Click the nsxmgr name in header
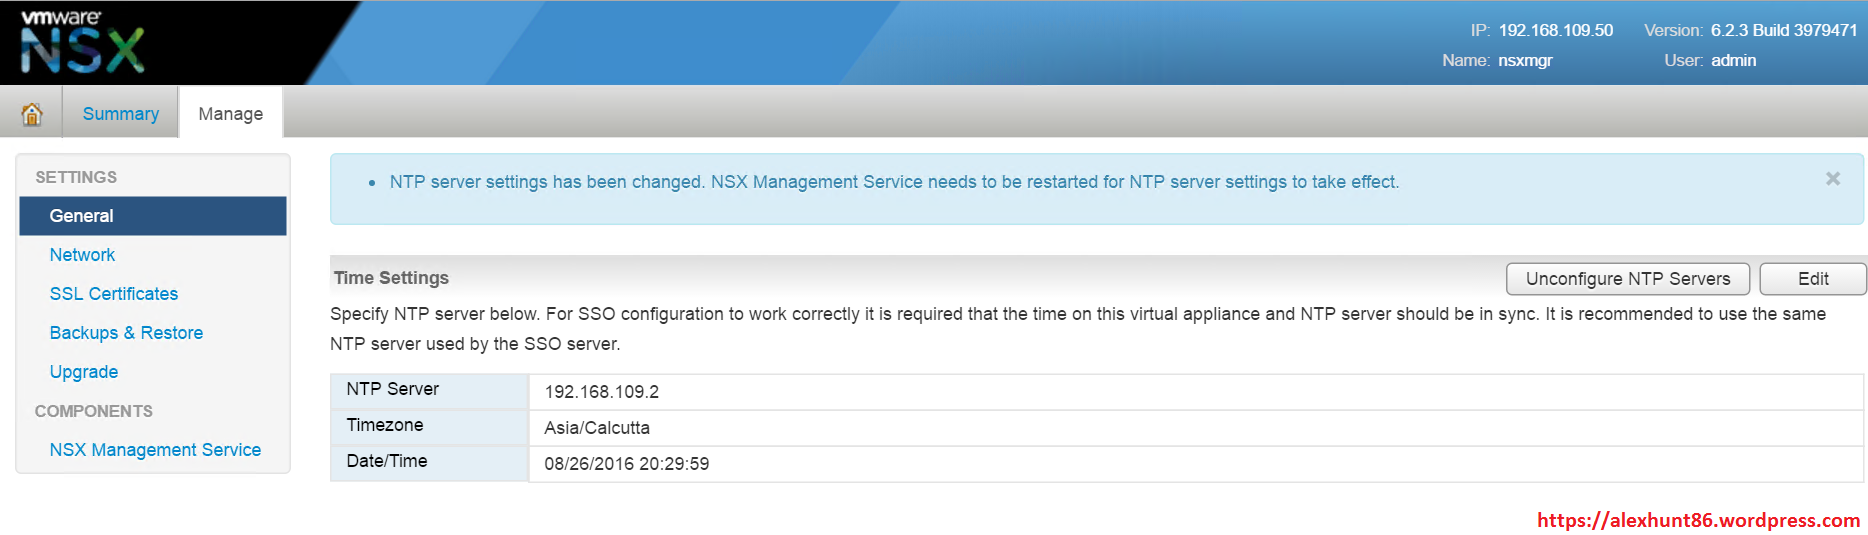This screenshot has width=1868, height=535. (1525, 61)
